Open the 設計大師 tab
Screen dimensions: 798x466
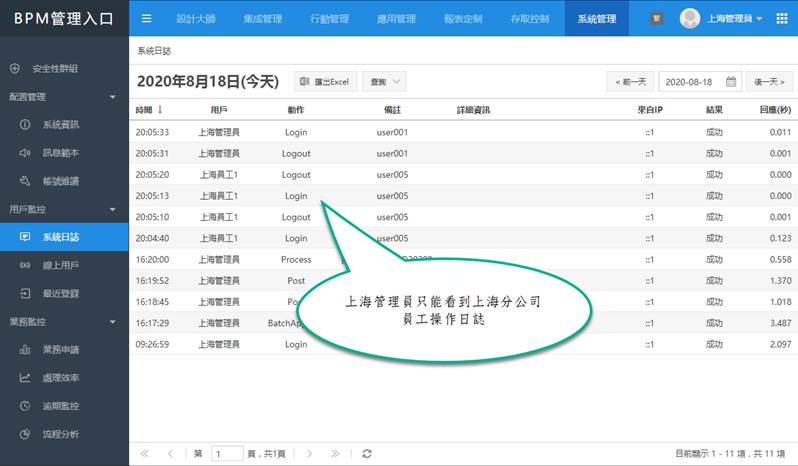tap(196, 19)
